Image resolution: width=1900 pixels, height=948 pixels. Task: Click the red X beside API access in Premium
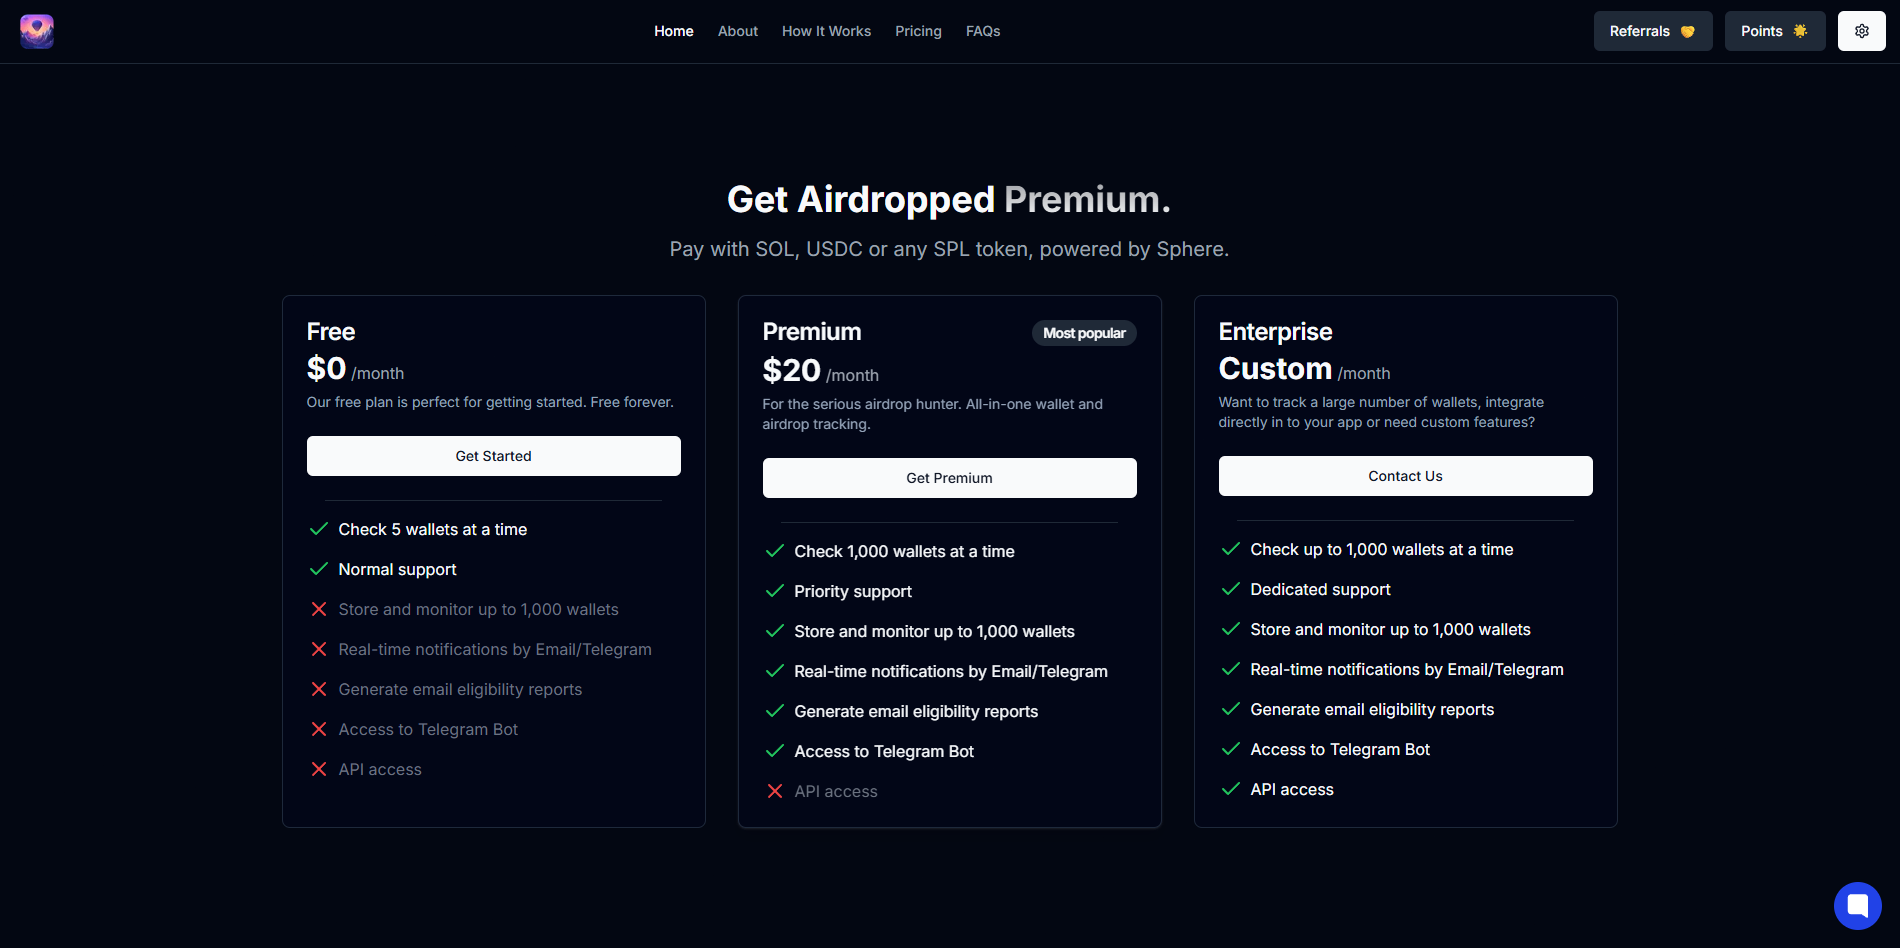tap(775, 791)
